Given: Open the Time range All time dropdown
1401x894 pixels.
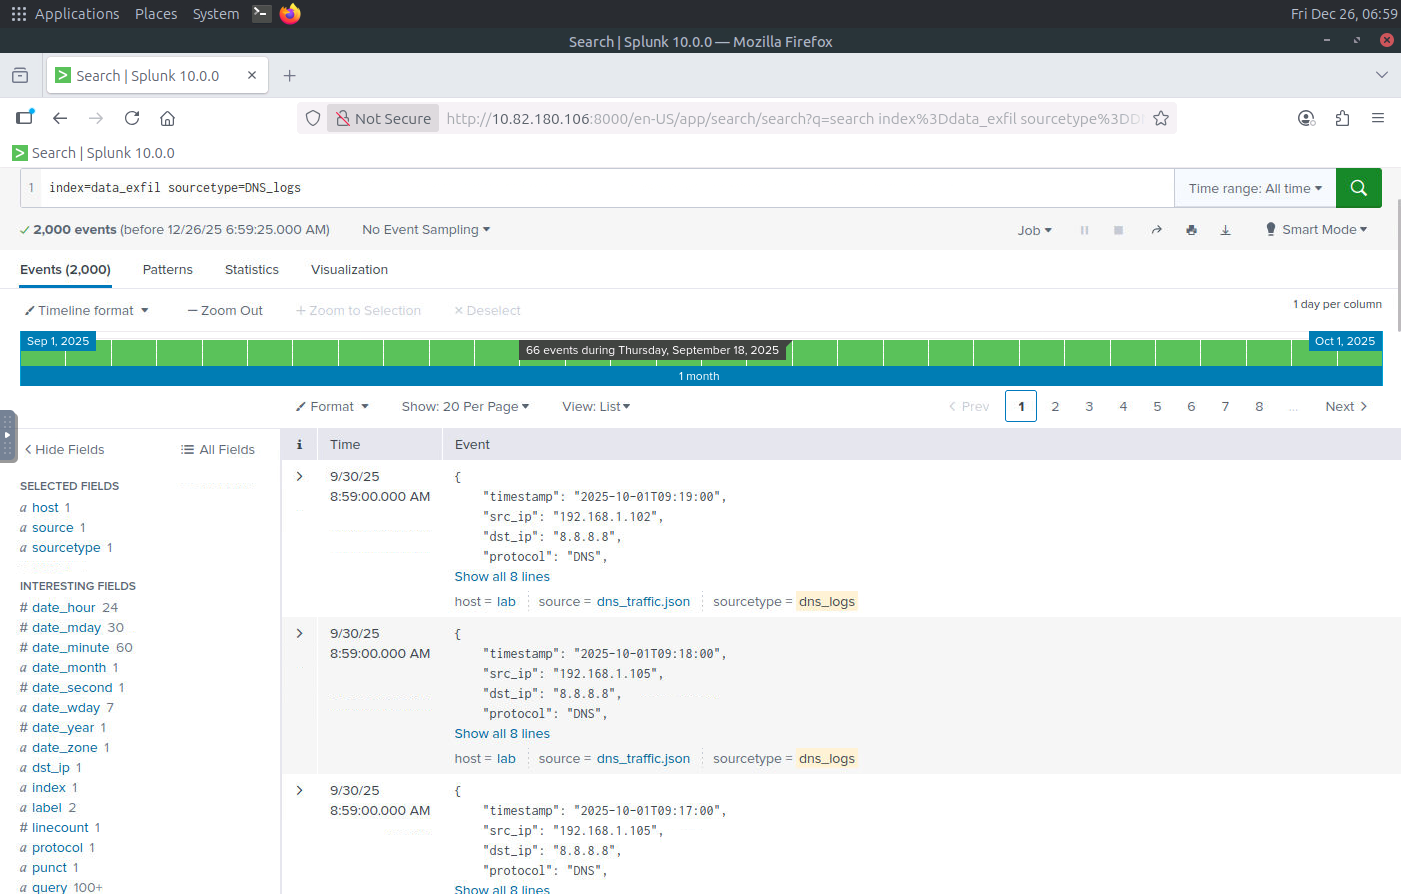Looking at the screenshot, I should point(1254,188).
